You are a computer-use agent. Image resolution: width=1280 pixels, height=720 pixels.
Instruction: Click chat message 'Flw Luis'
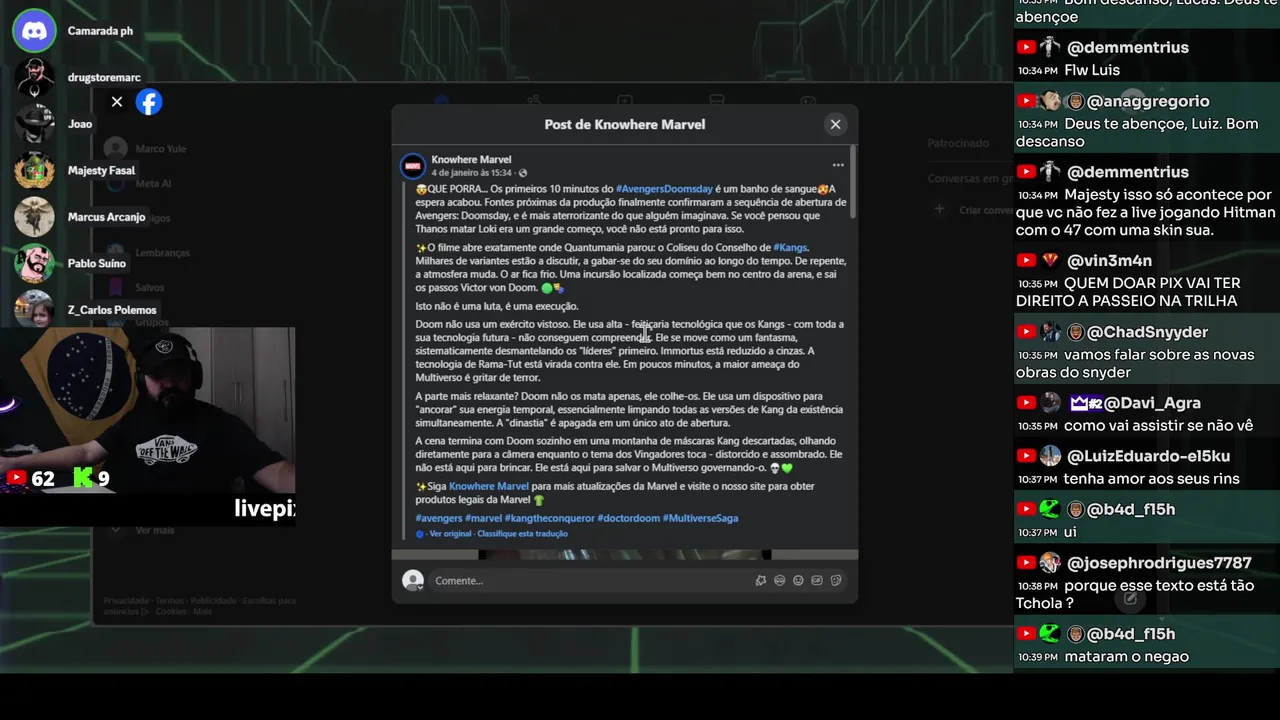tap(1092, 70)
